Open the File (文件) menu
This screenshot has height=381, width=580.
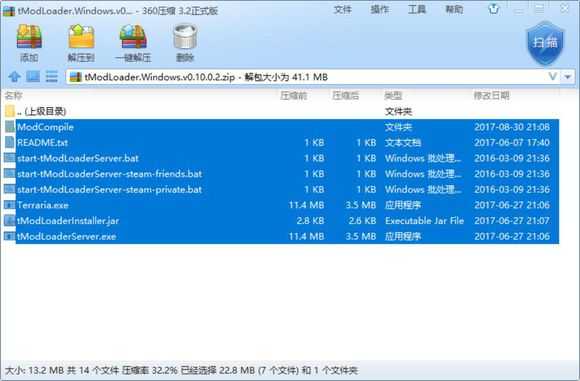[x=343, y=9]
